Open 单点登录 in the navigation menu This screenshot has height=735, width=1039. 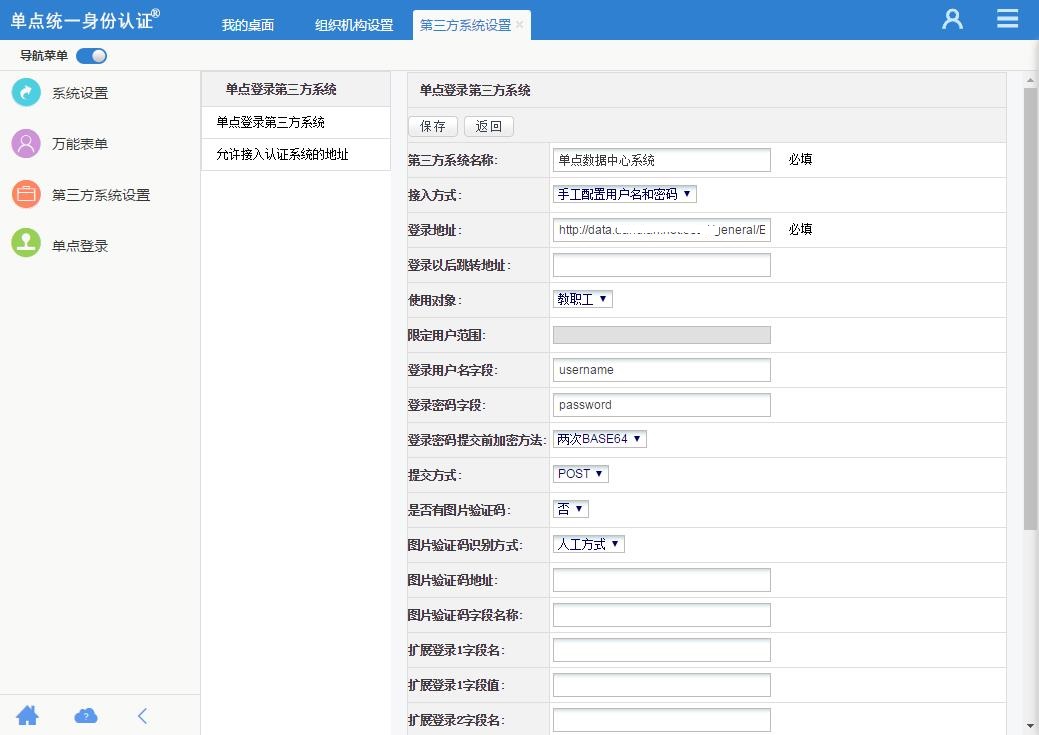[x=80, y=246]
